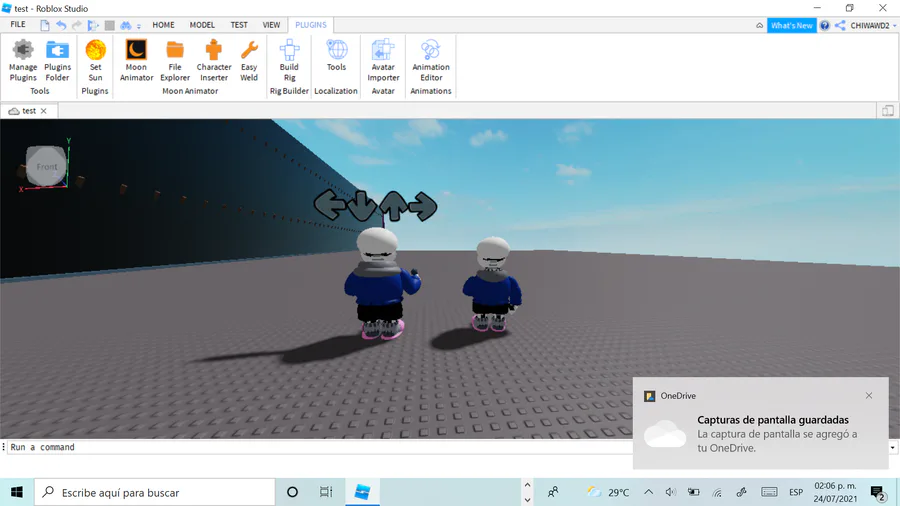Start play test from quick access toolbar

click(92, 25)
